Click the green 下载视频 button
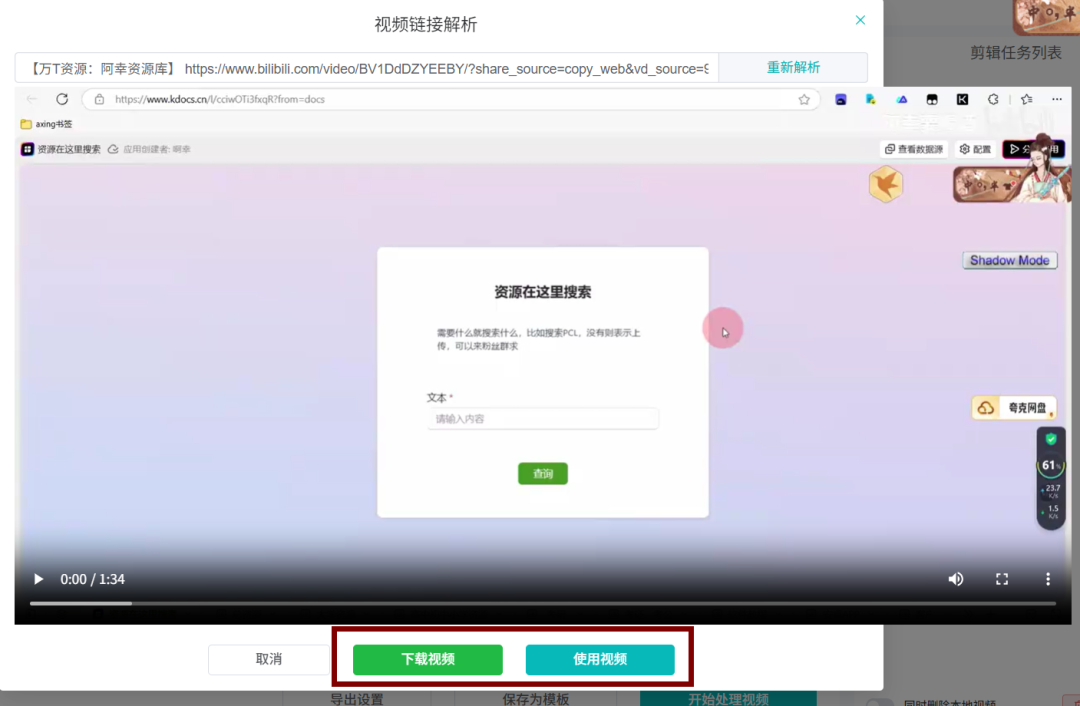Viewport: 1080px width, 706px height. pos(428,659)
